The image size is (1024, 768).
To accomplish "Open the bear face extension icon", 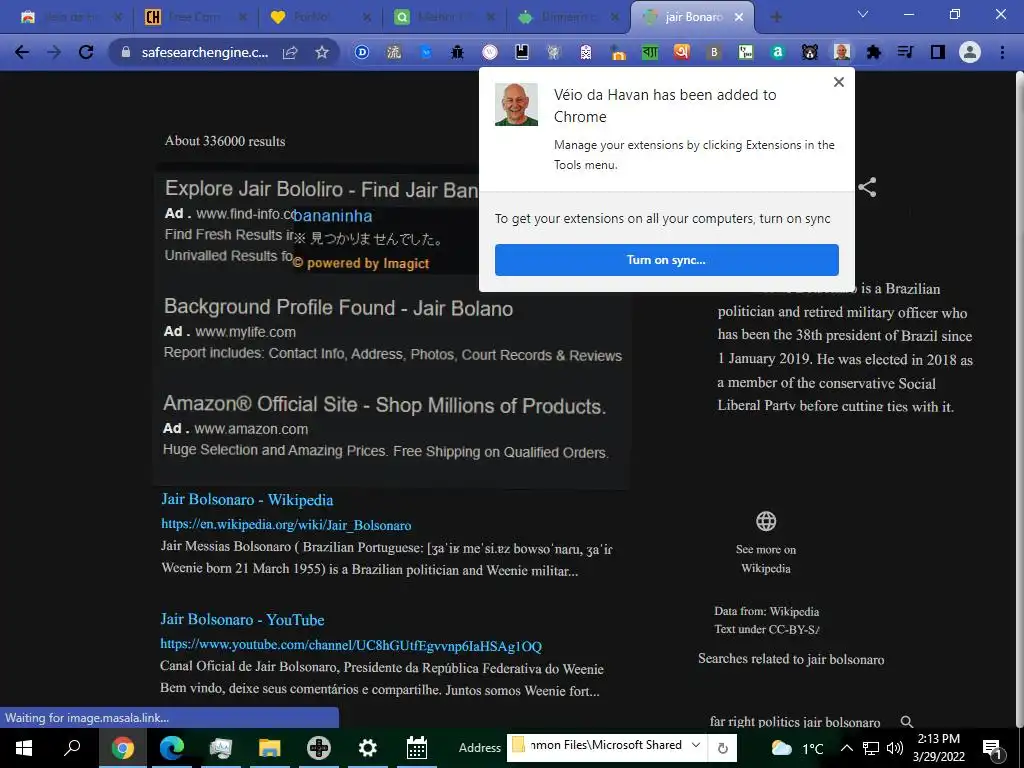I will pyautogui.click(x=810, y=52).
